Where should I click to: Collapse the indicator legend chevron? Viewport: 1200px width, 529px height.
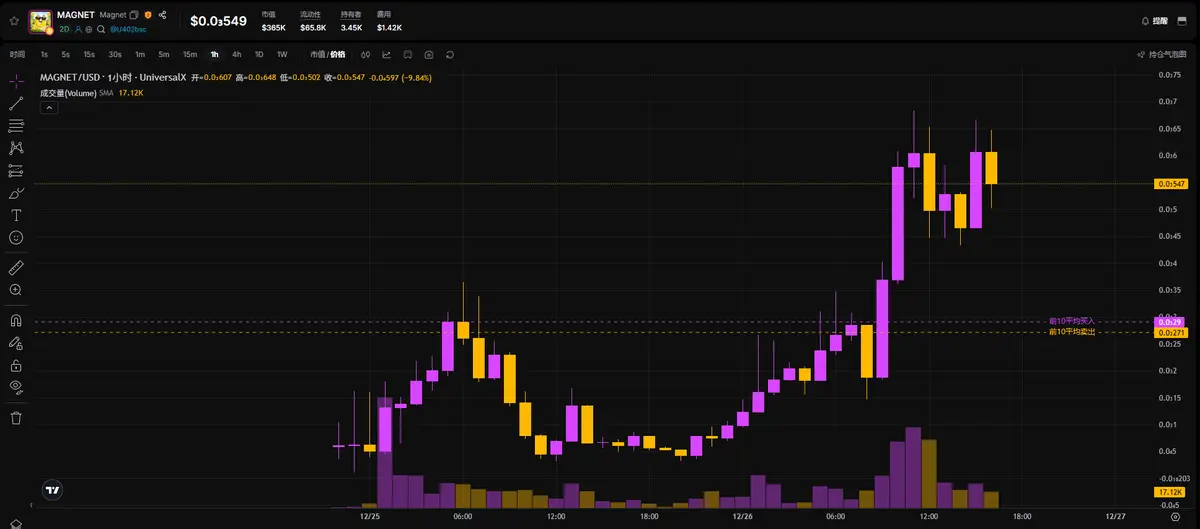[48, 106]
